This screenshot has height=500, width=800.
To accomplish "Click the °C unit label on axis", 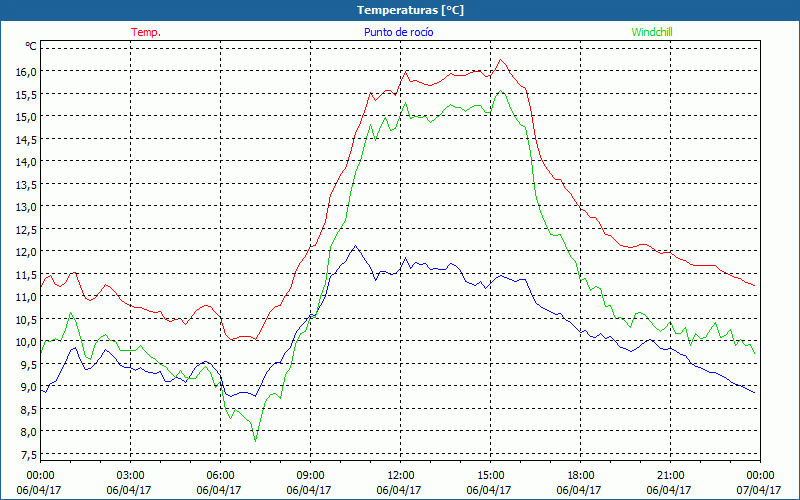I will tap(31, 46).
